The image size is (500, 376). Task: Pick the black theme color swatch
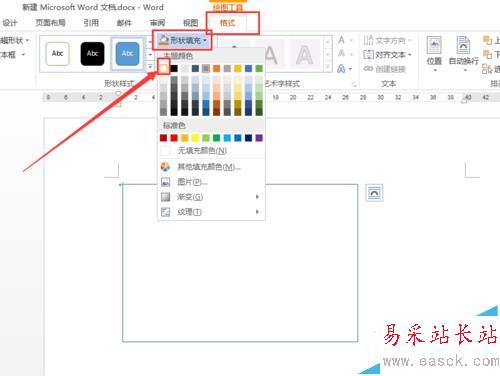174,68
